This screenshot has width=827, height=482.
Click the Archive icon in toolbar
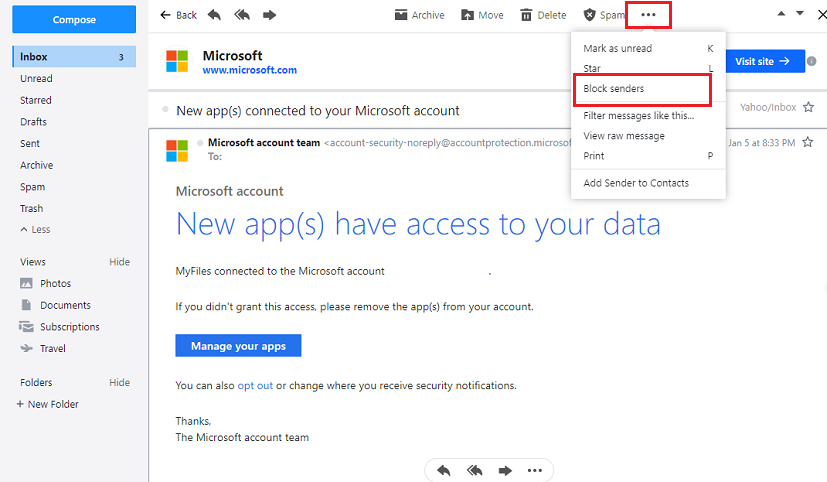401,15
